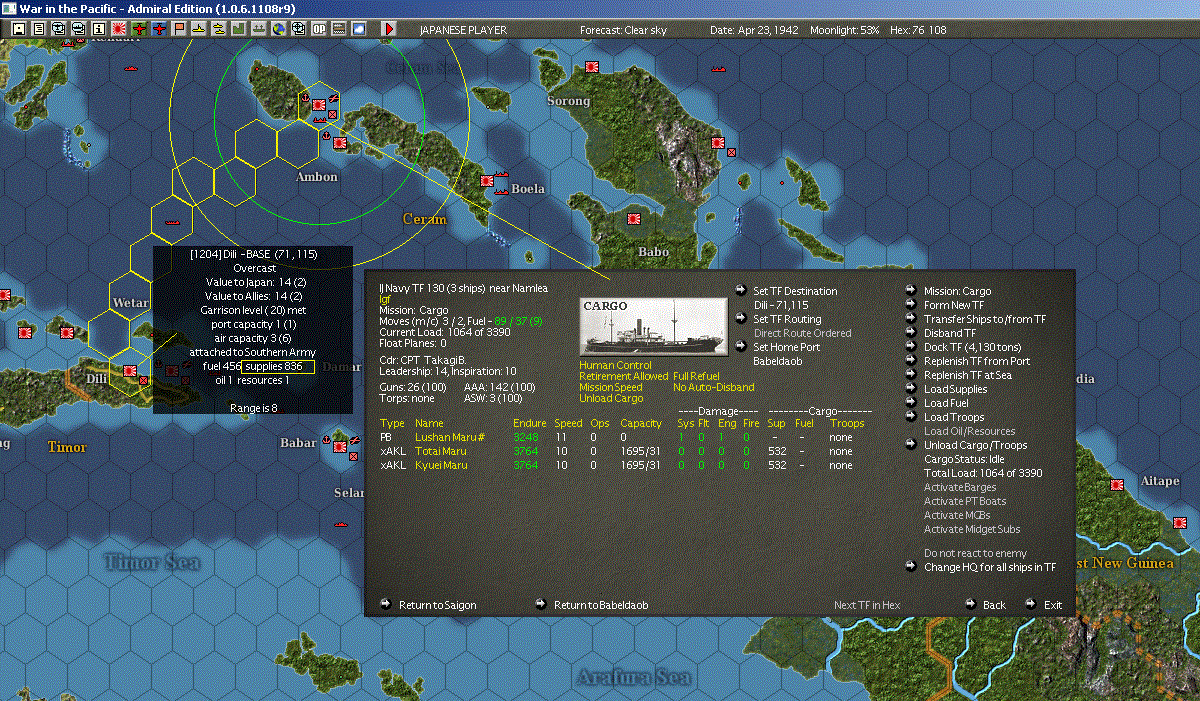
Task: Click the crosshair target toolbar icon
Action: (298, 29)
